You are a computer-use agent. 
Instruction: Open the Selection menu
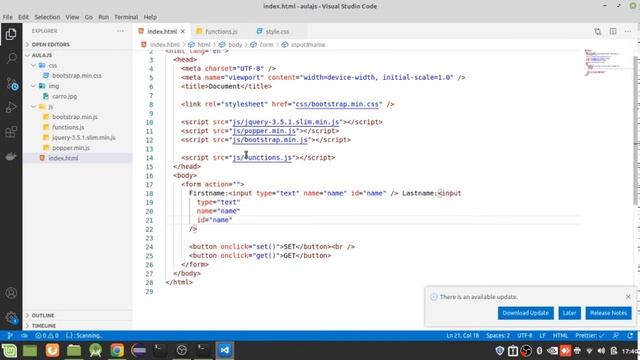pos(47,17)
